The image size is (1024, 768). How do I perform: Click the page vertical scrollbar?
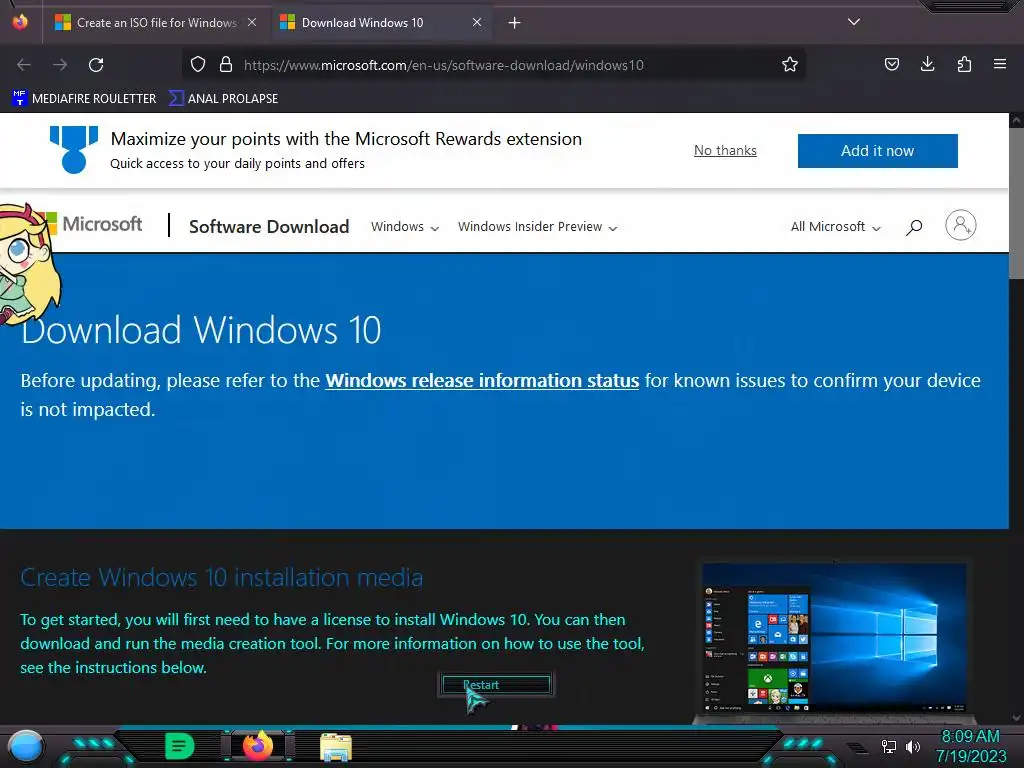[1016, 202]
